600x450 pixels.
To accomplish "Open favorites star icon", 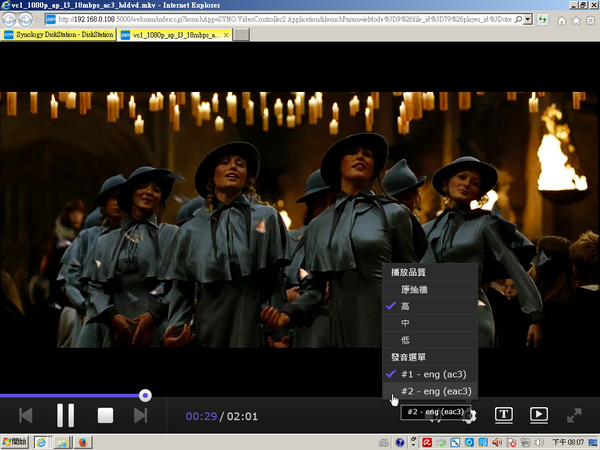I will click(576, 20).
